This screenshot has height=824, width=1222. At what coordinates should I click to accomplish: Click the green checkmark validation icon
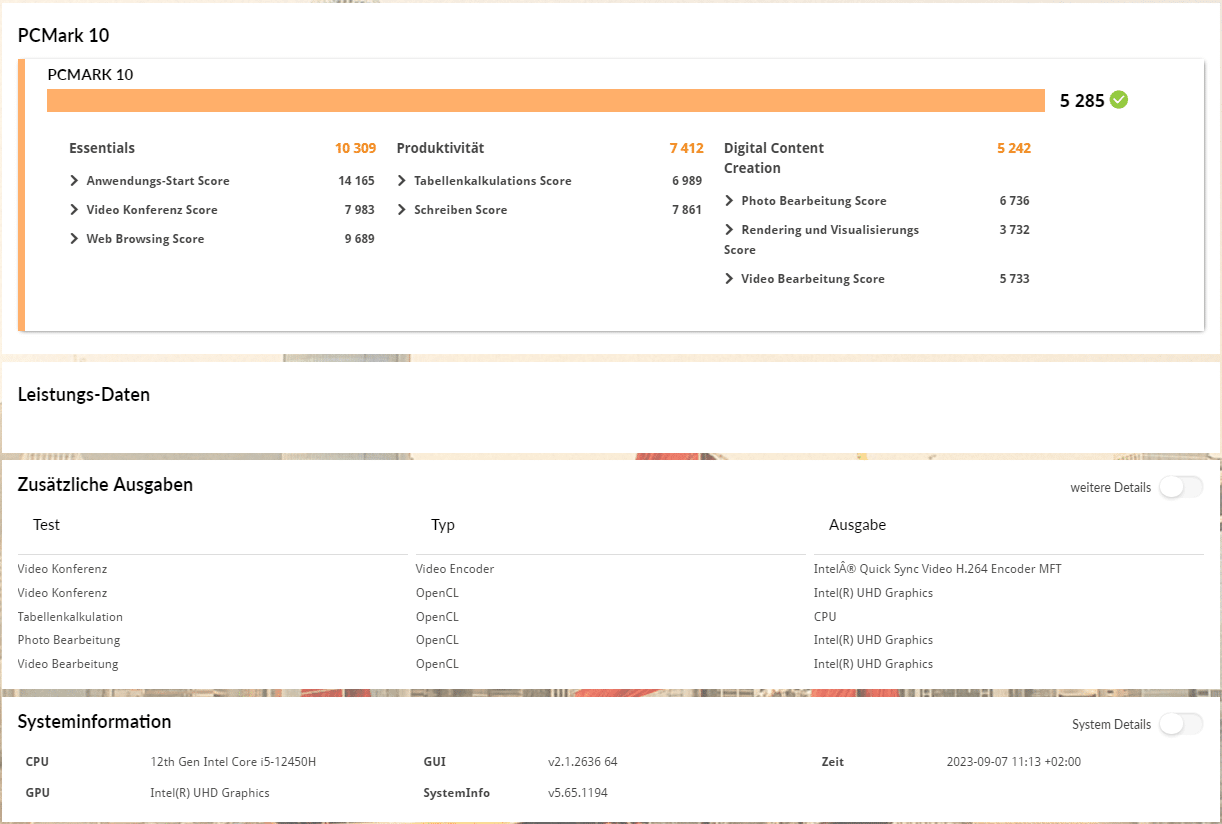click(1119, 100)
